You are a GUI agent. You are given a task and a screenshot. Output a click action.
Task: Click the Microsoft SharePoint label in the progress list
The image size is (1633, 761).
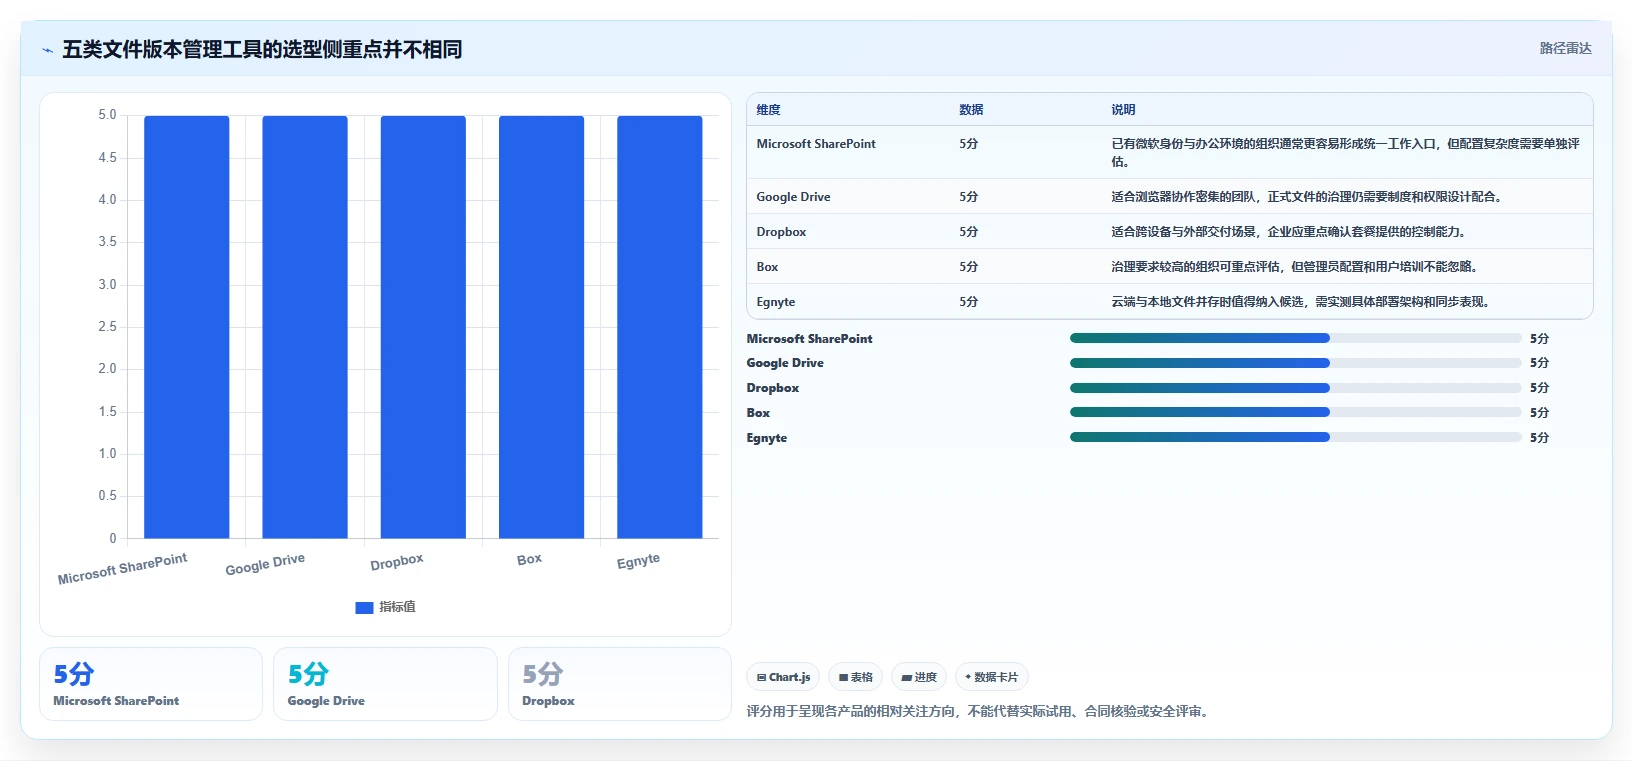(809, 339)
